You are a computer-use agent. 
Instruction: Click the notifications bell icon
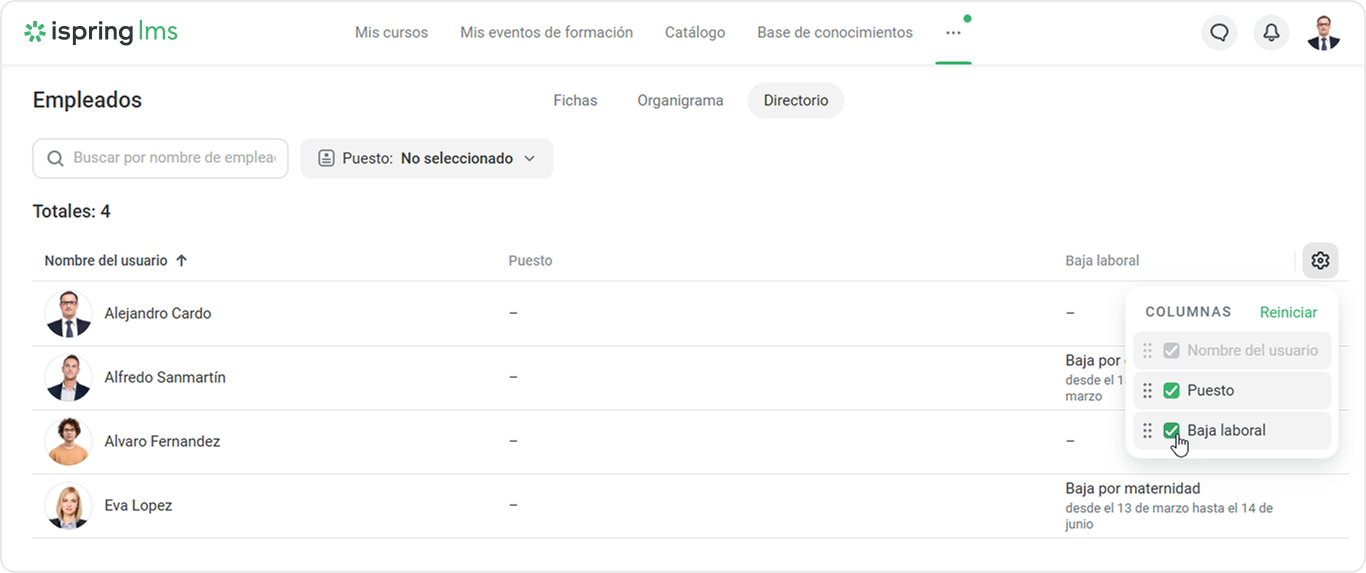(1271, 33)
